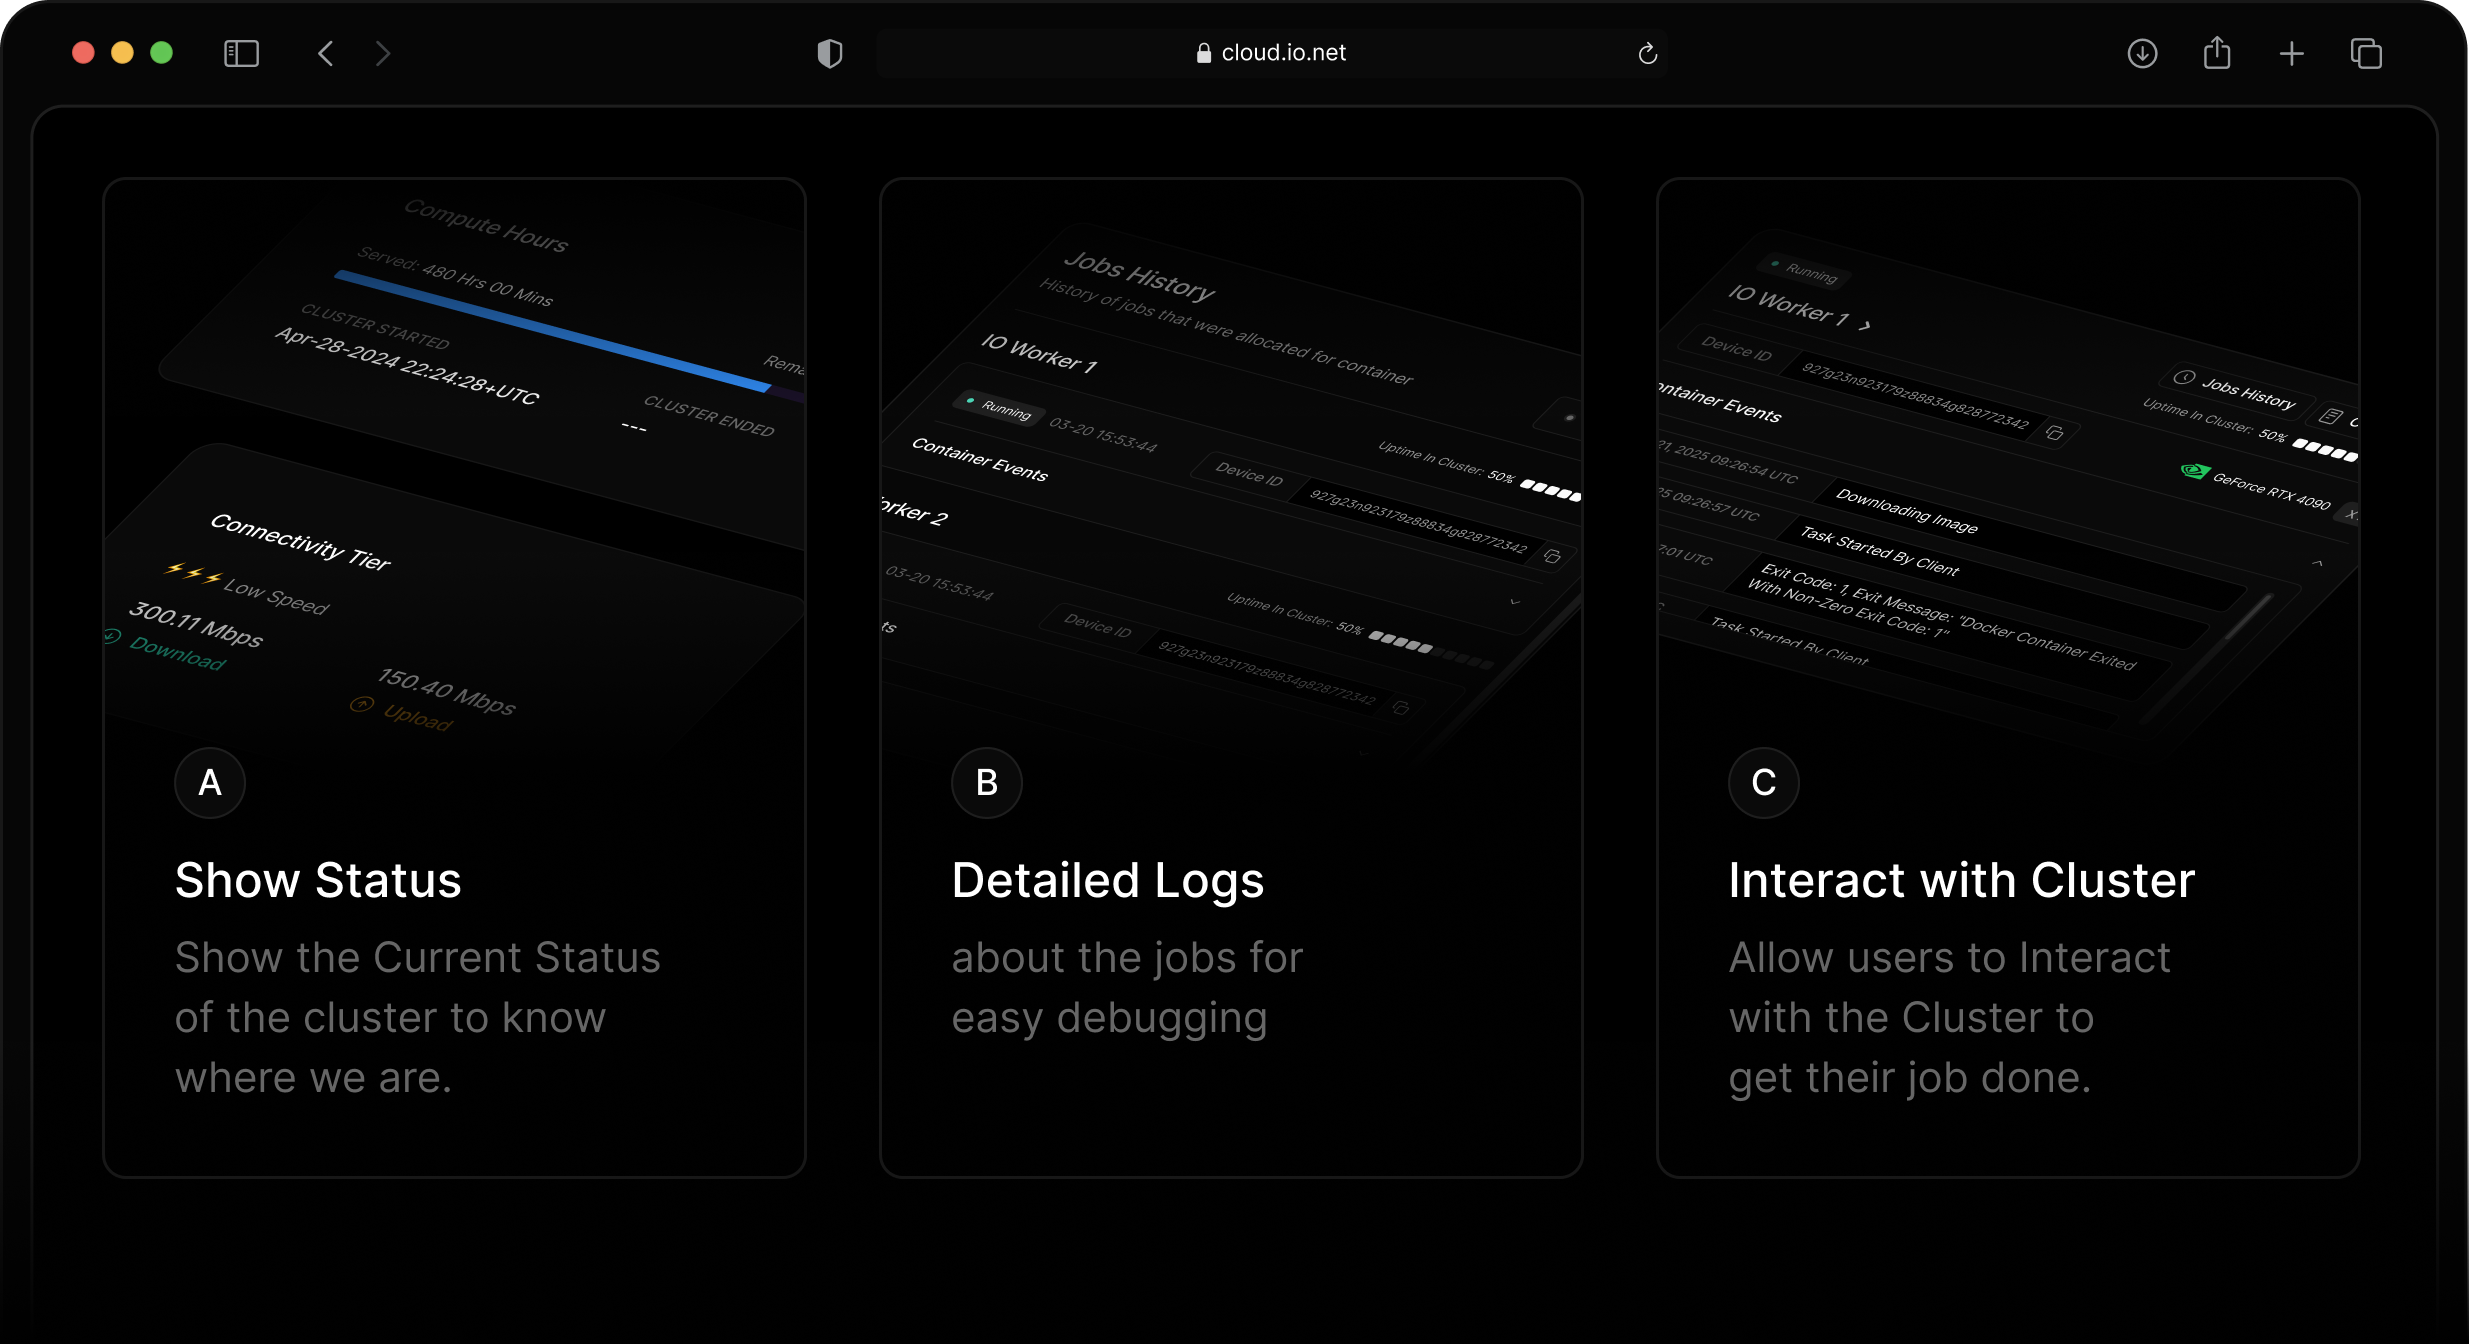The image size is (2469, 1344).
Task: Click the forward navigation arrow
Action: click(x=383, y=53)
